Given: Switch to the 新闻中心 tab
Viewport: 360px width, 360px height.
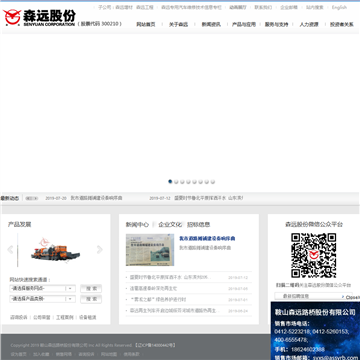Looking at the screenshot, I should point(137,225).
